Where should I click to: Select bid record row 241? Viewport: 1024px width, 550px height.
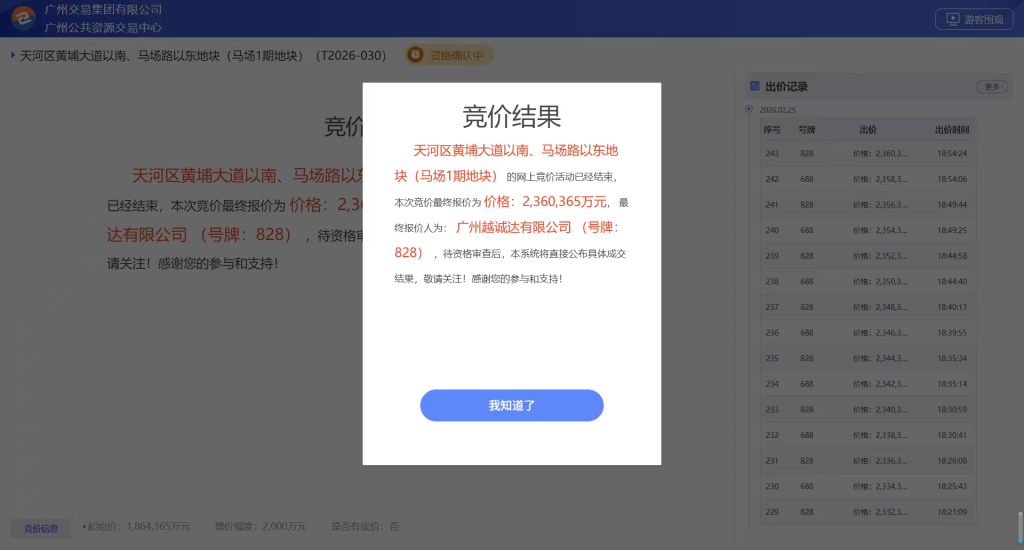(868, 204)
